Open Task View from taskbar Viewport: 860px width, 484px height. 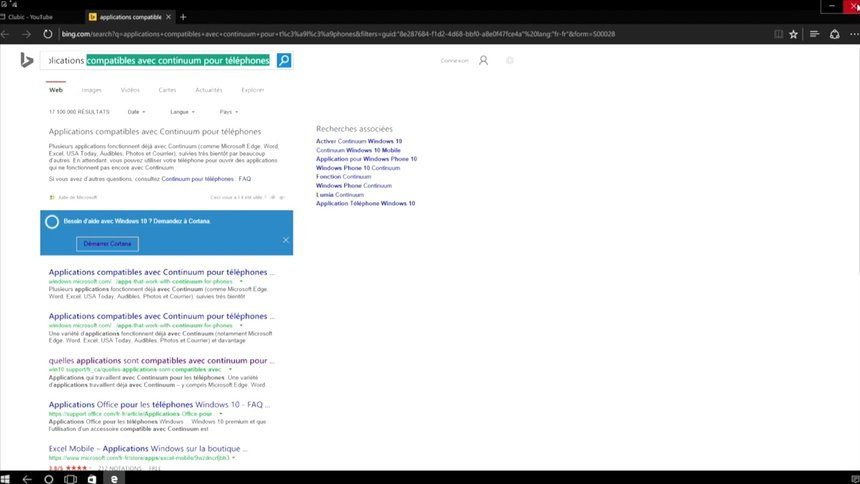(x=70, y=479)
